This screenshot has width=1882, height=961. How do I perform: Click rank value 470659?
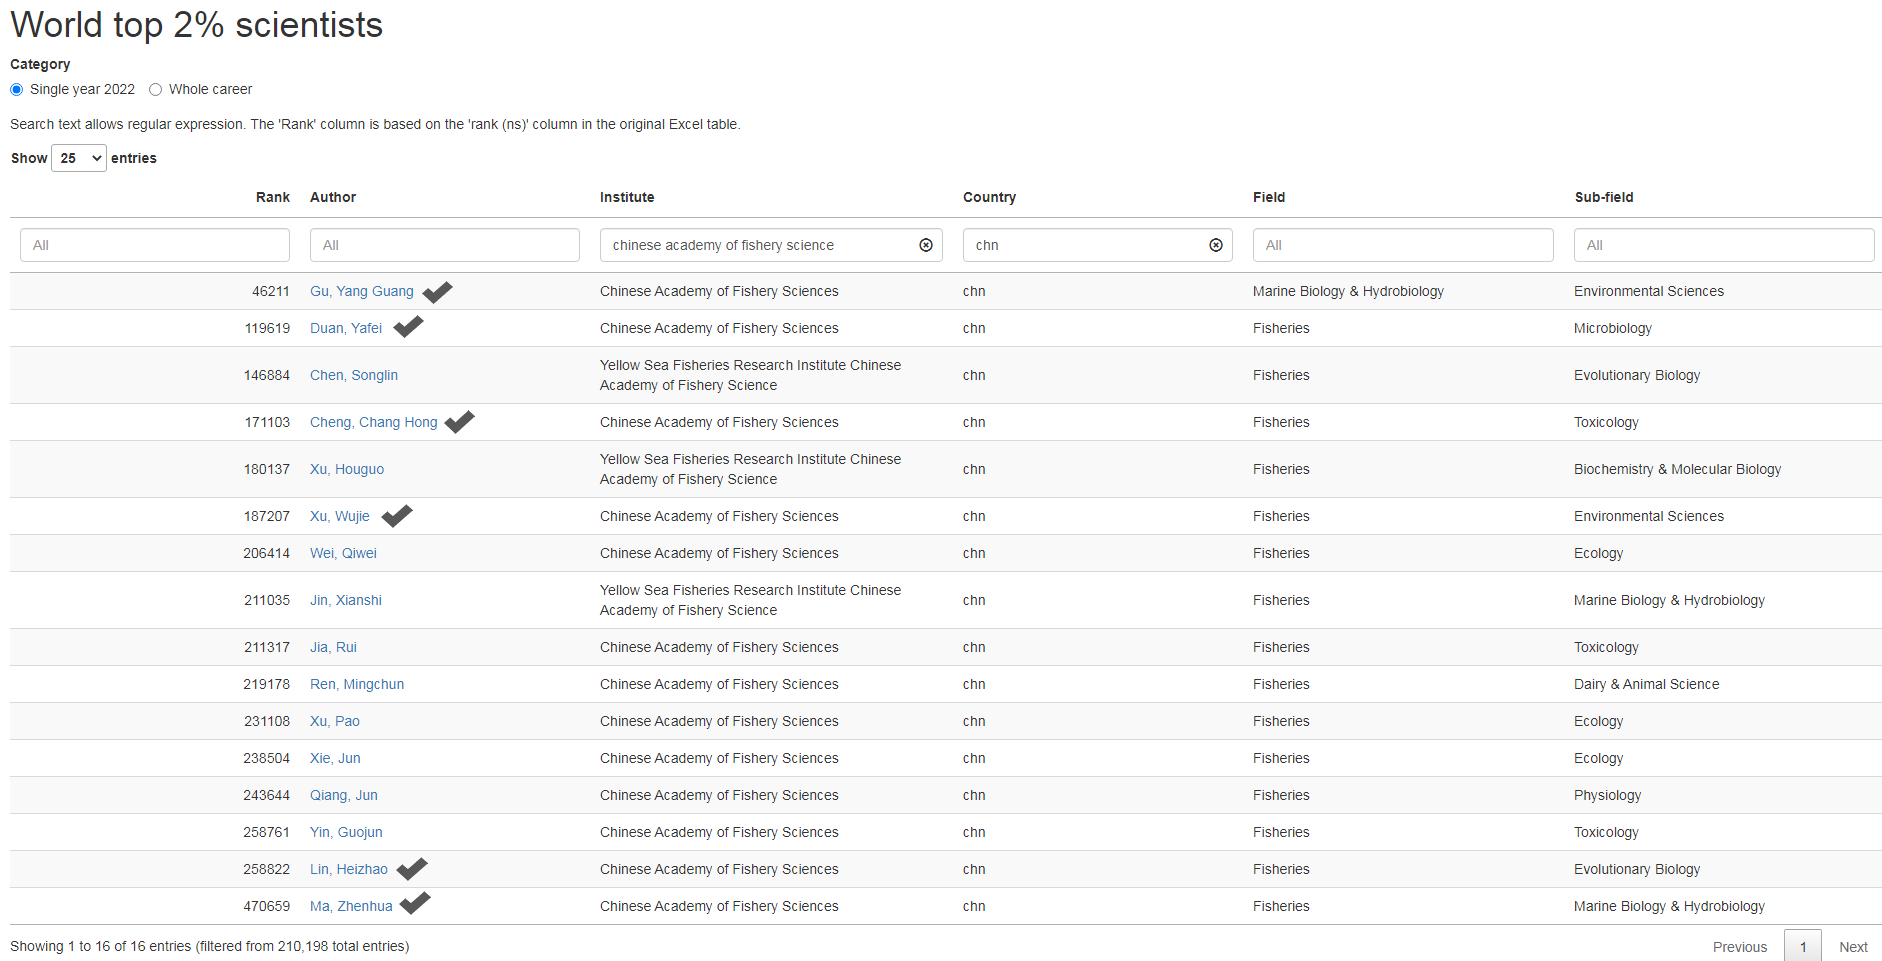[x=267, y=906]
